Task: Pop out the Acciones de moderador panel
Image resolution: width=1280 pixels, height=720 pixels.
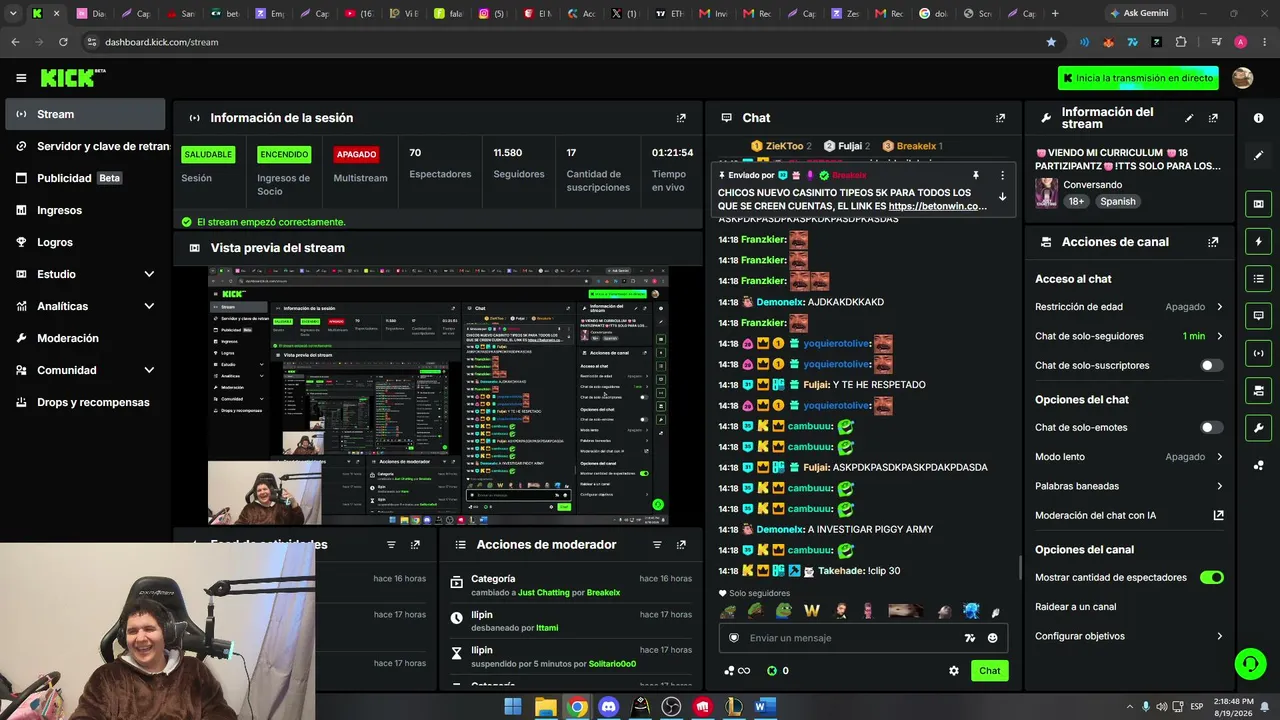Action: (681, 545)
